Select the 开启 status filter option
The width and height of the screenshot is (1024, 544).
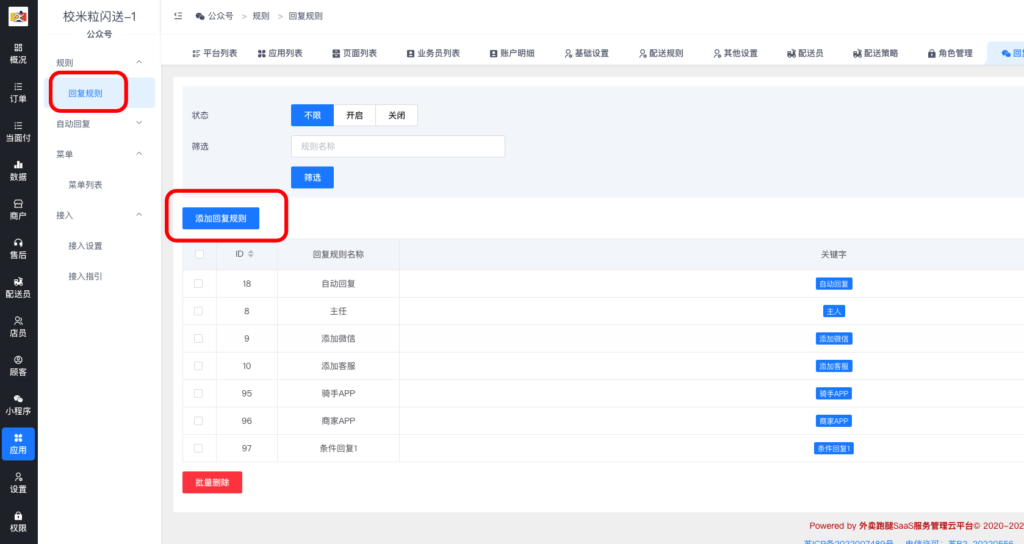coord(355,115)
